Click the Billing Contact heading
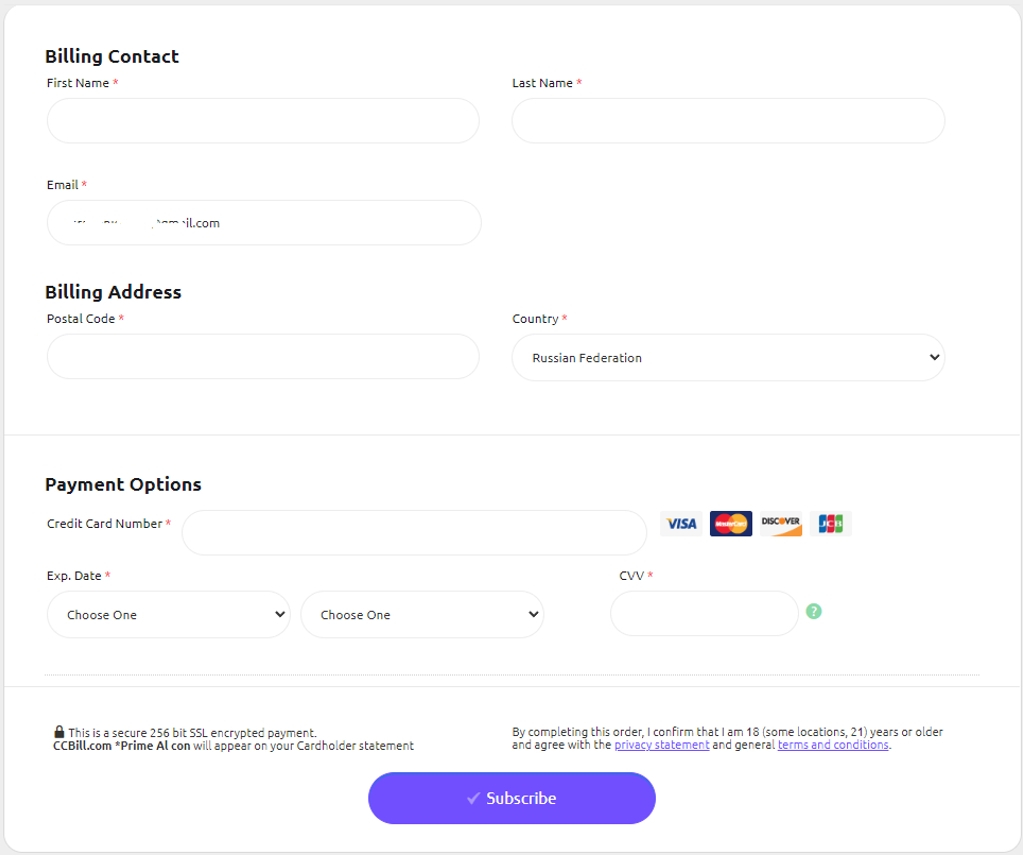The width and height of the screenshot is (1023, 856). (x=112, y=56)
